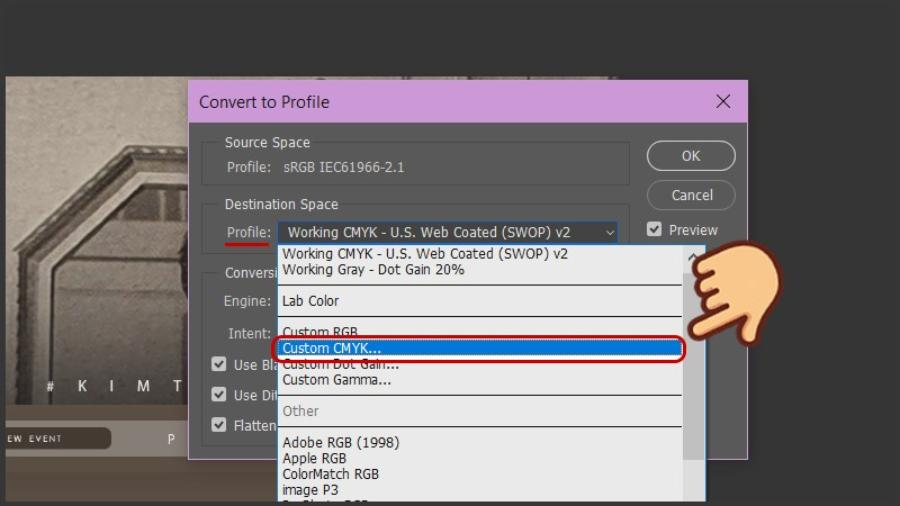Pick the image P3 profile
The width and height of the screenshot is (900, 506).
310,490
